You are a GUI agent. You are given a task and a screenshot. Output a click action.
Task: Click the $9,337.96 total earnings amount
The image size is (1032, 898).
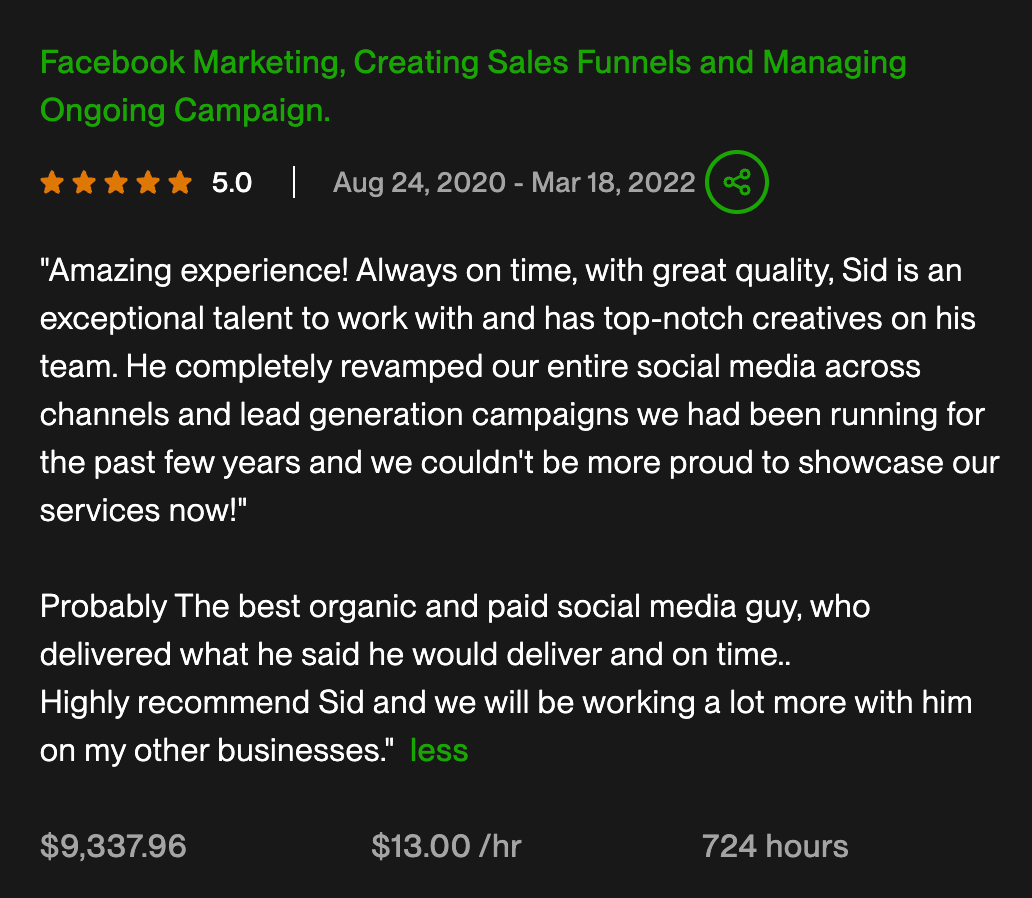[x=113, y=846]
